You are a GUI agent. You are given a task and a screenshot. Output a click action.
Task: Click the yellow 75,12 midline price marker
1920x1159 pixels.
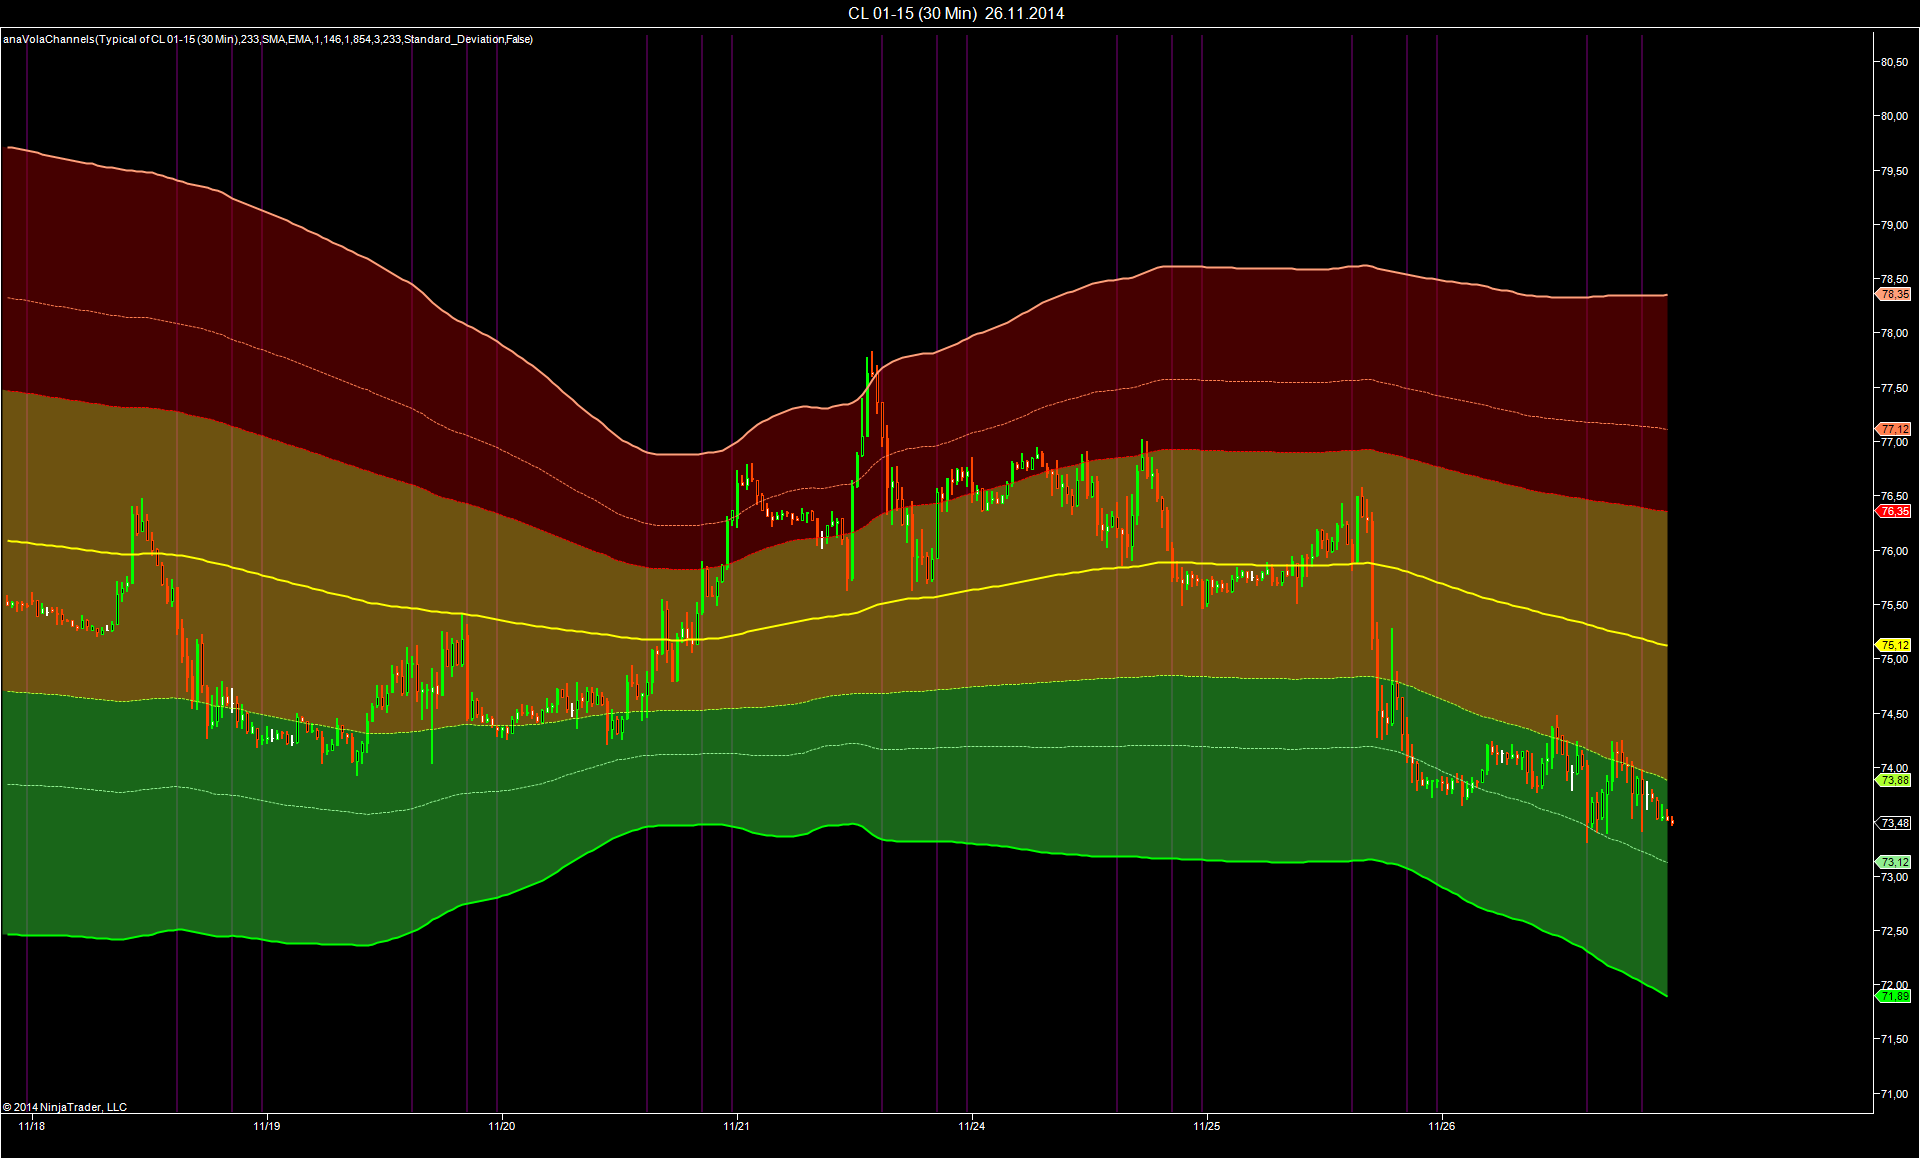(x=1894, y=645)
